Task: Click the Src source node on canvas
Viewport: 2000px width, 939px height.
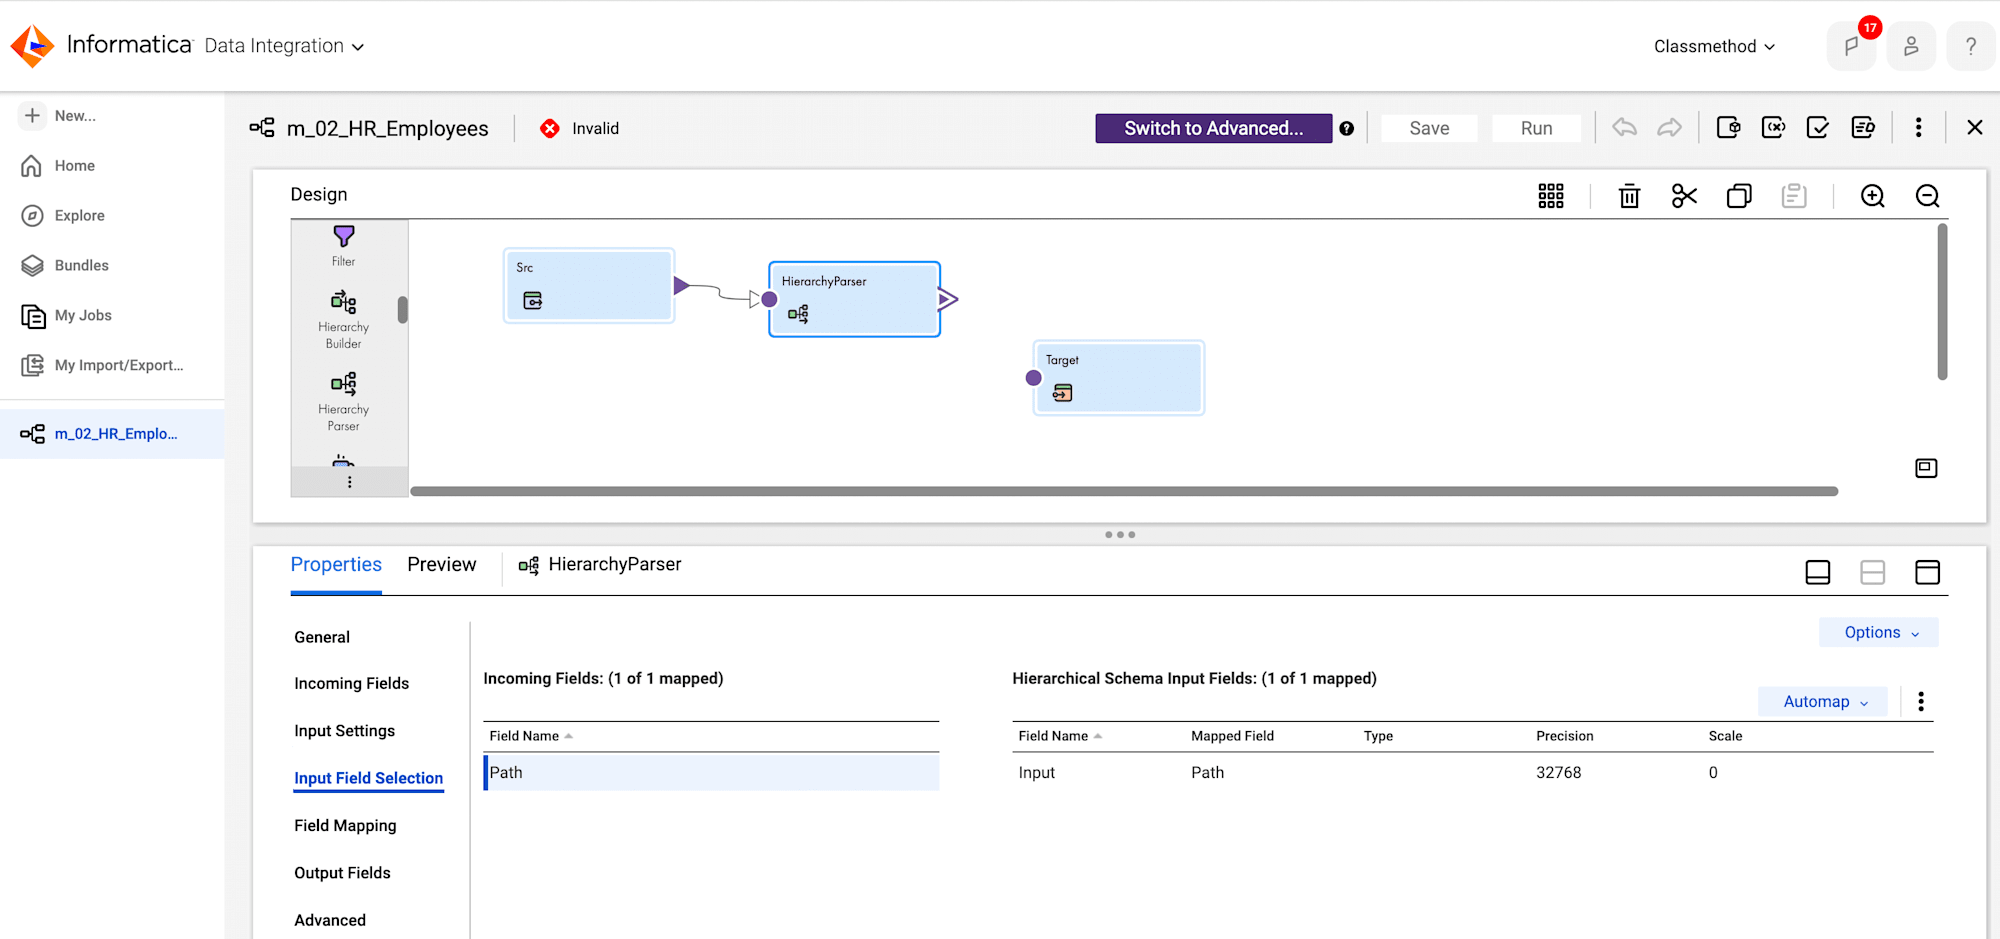Action: (x=589, y=285)
